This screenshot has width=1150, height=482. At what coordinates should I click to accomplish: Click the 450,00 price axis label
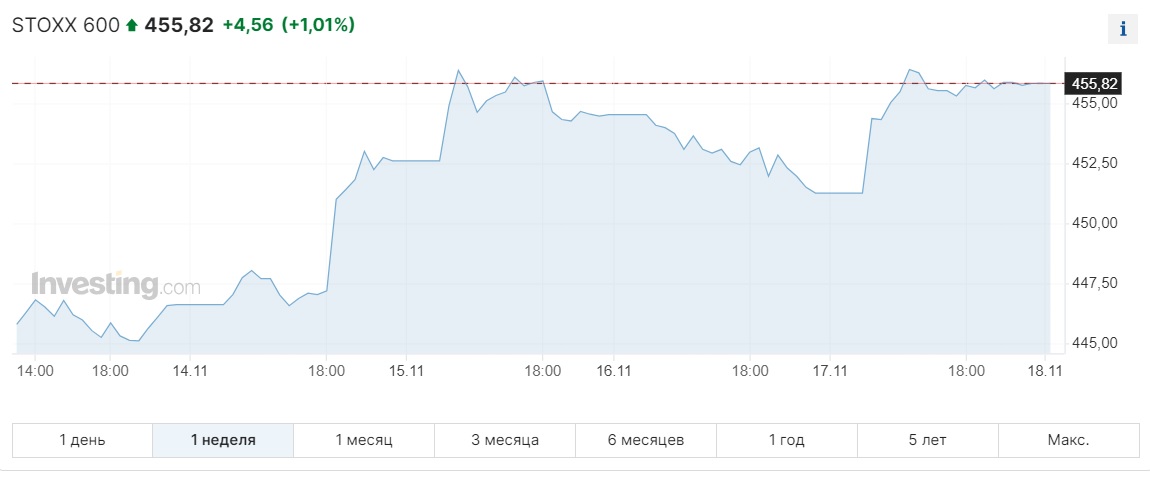(1093, 223)
